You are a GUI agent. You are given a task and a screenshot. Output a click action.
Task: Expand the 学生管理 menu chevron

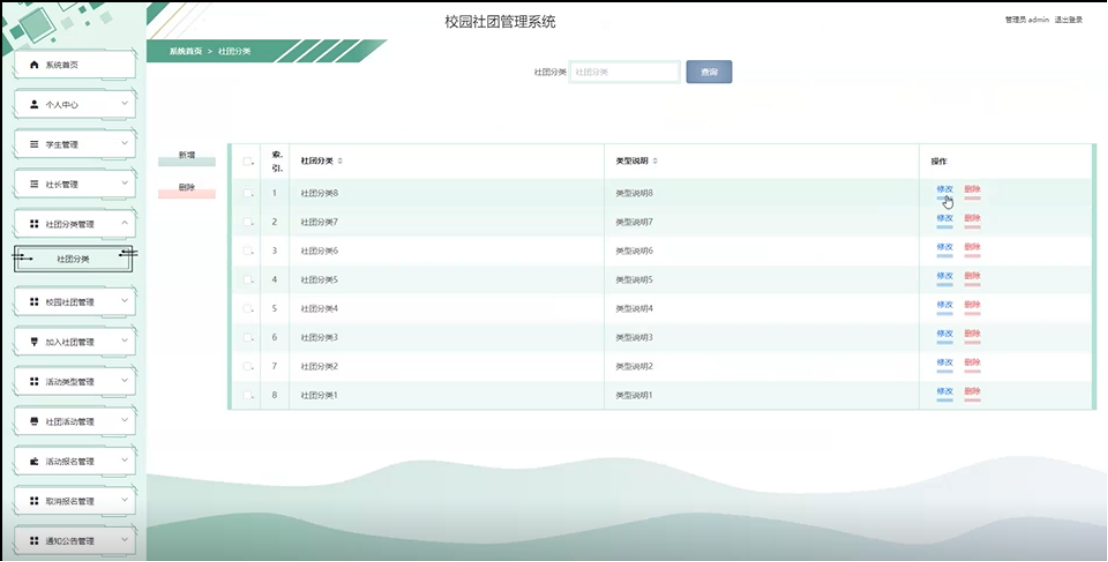124,144
